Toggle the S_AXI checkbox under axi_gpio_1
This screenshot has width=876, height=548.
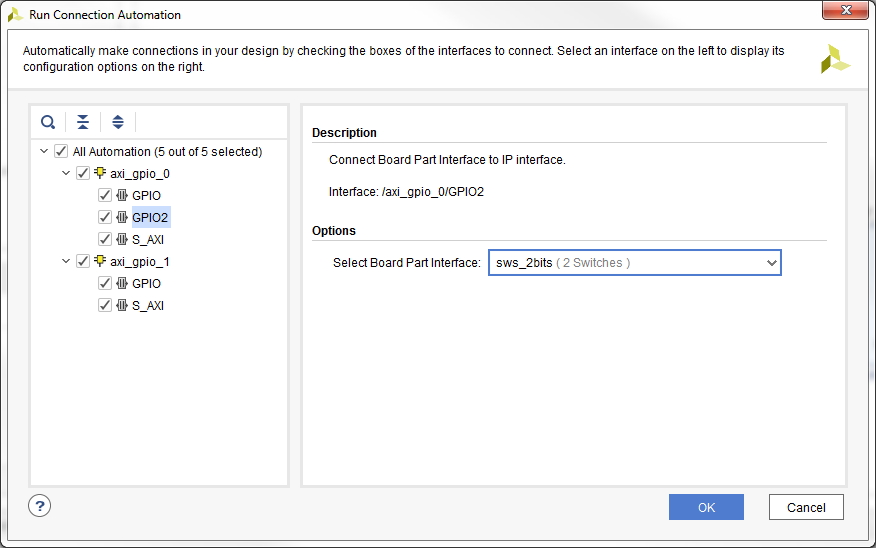[x=104, y=305]
